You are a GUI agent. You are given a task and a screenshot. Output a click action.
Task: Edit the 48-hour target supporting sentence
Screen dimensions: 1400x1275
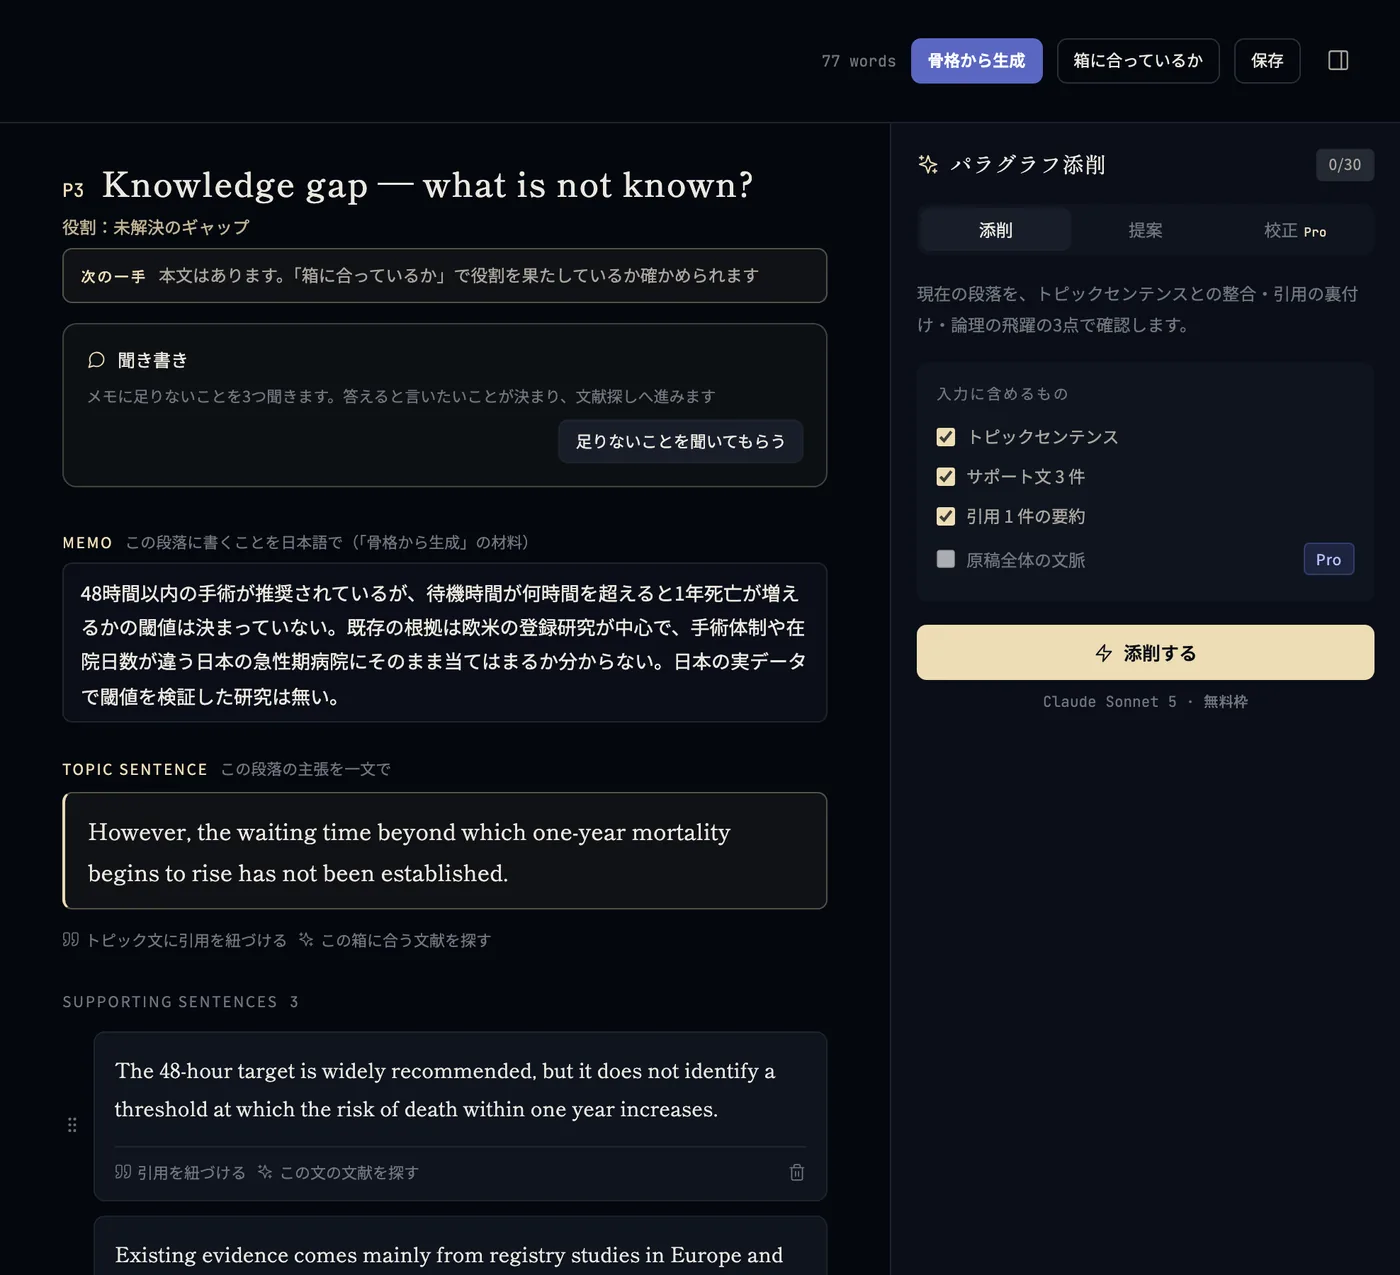[x=460, y=1090]
